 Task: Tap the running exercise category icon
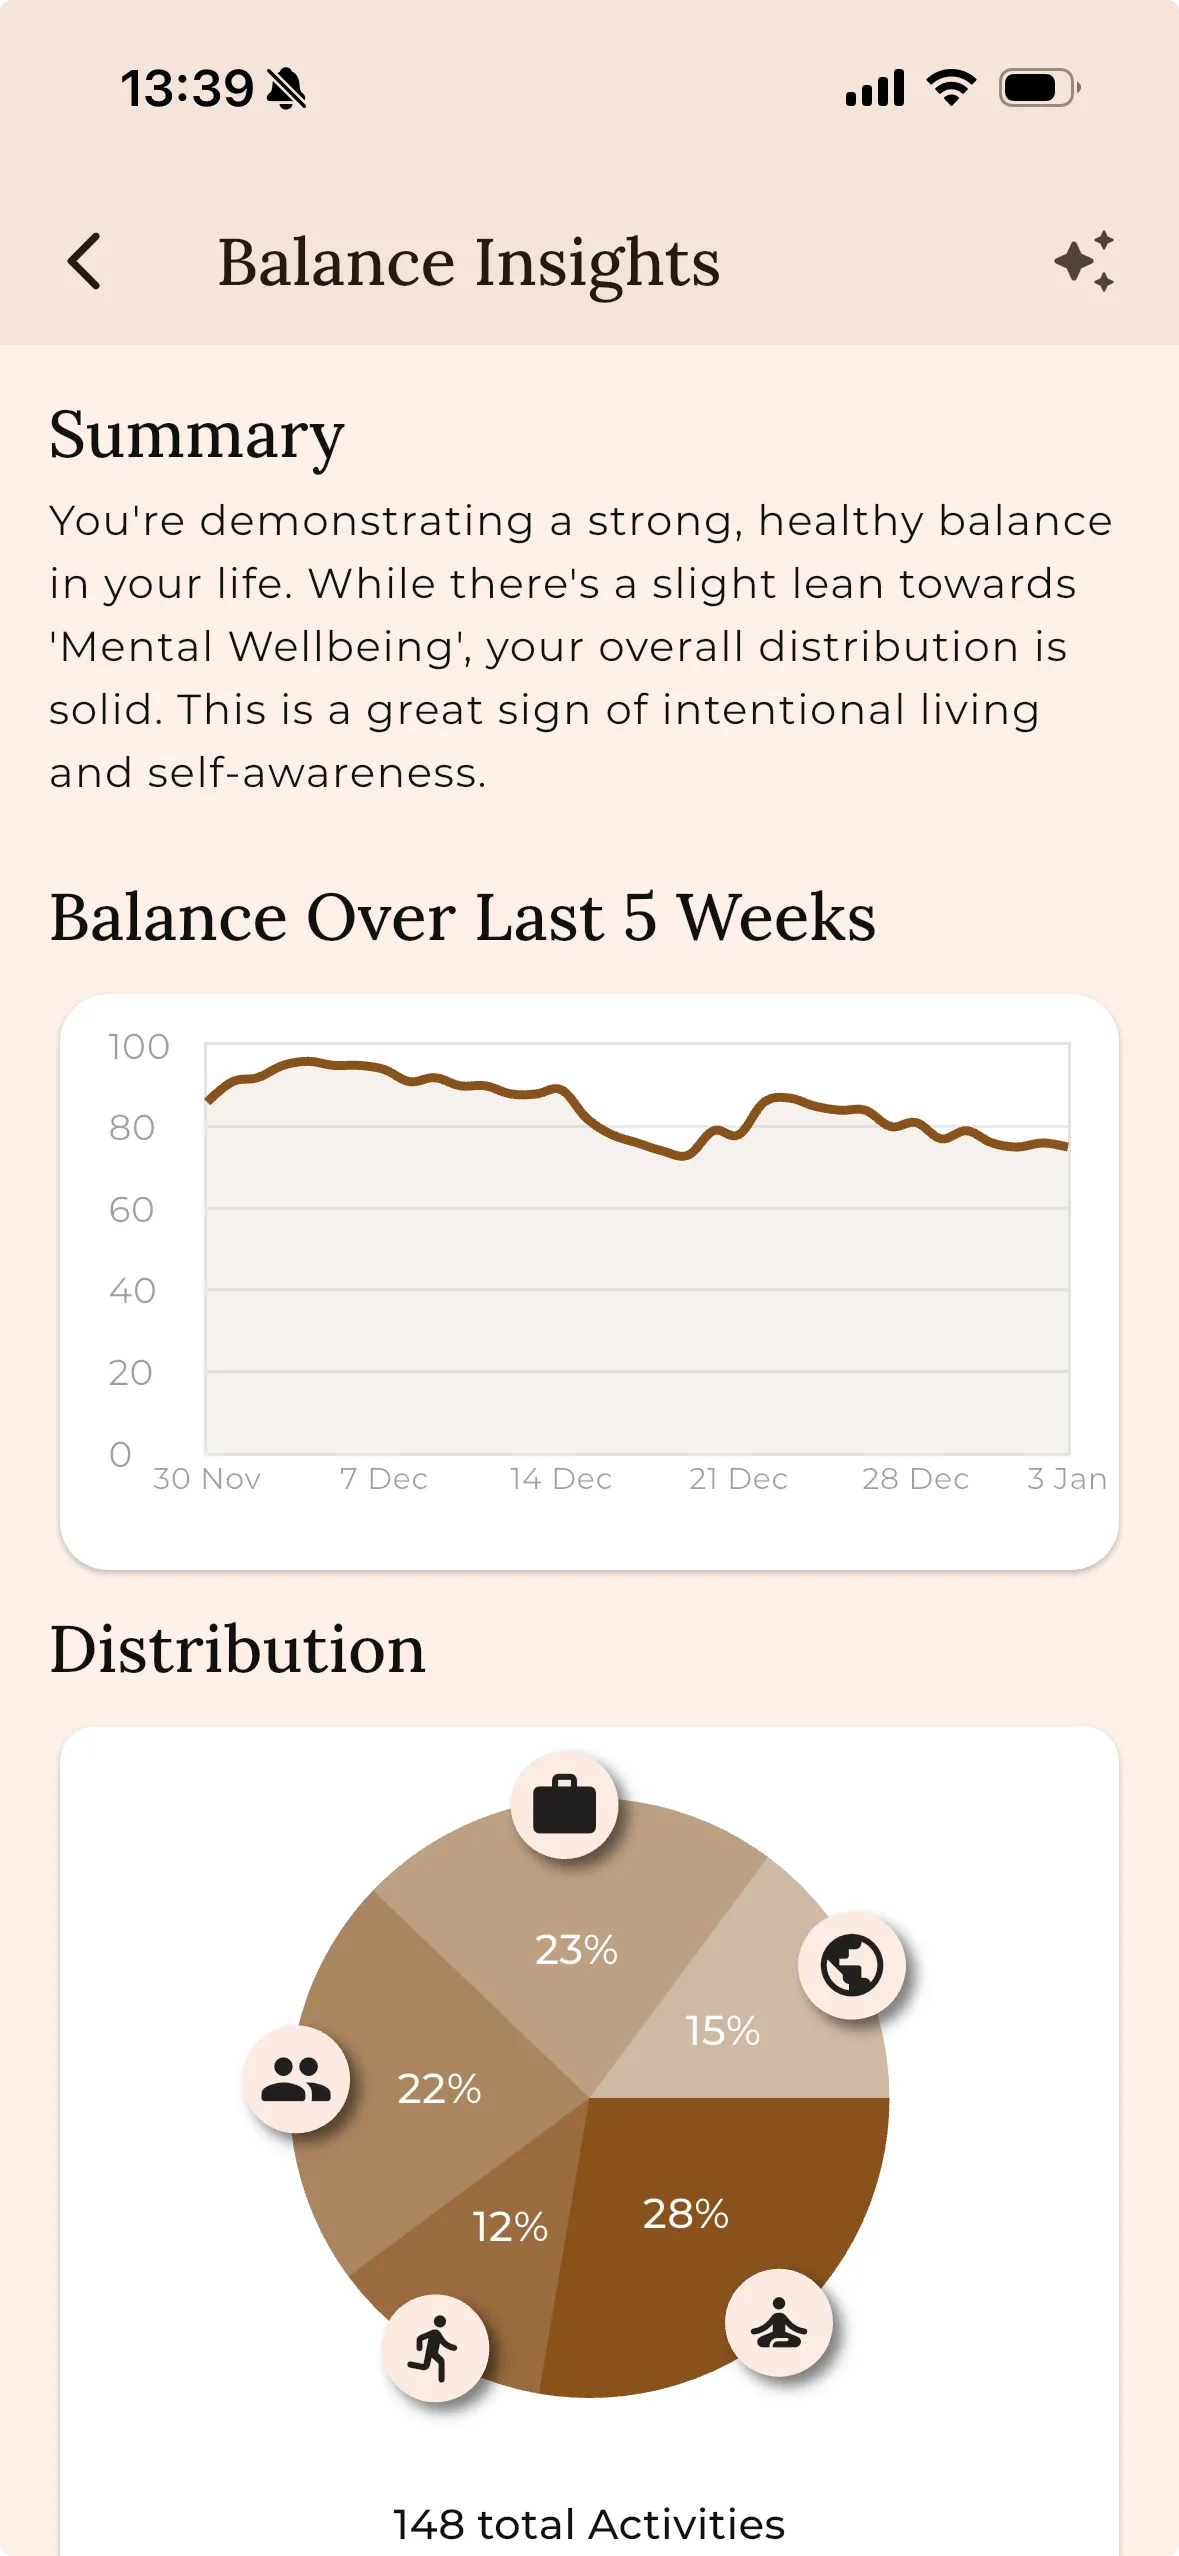[434, 2348]
